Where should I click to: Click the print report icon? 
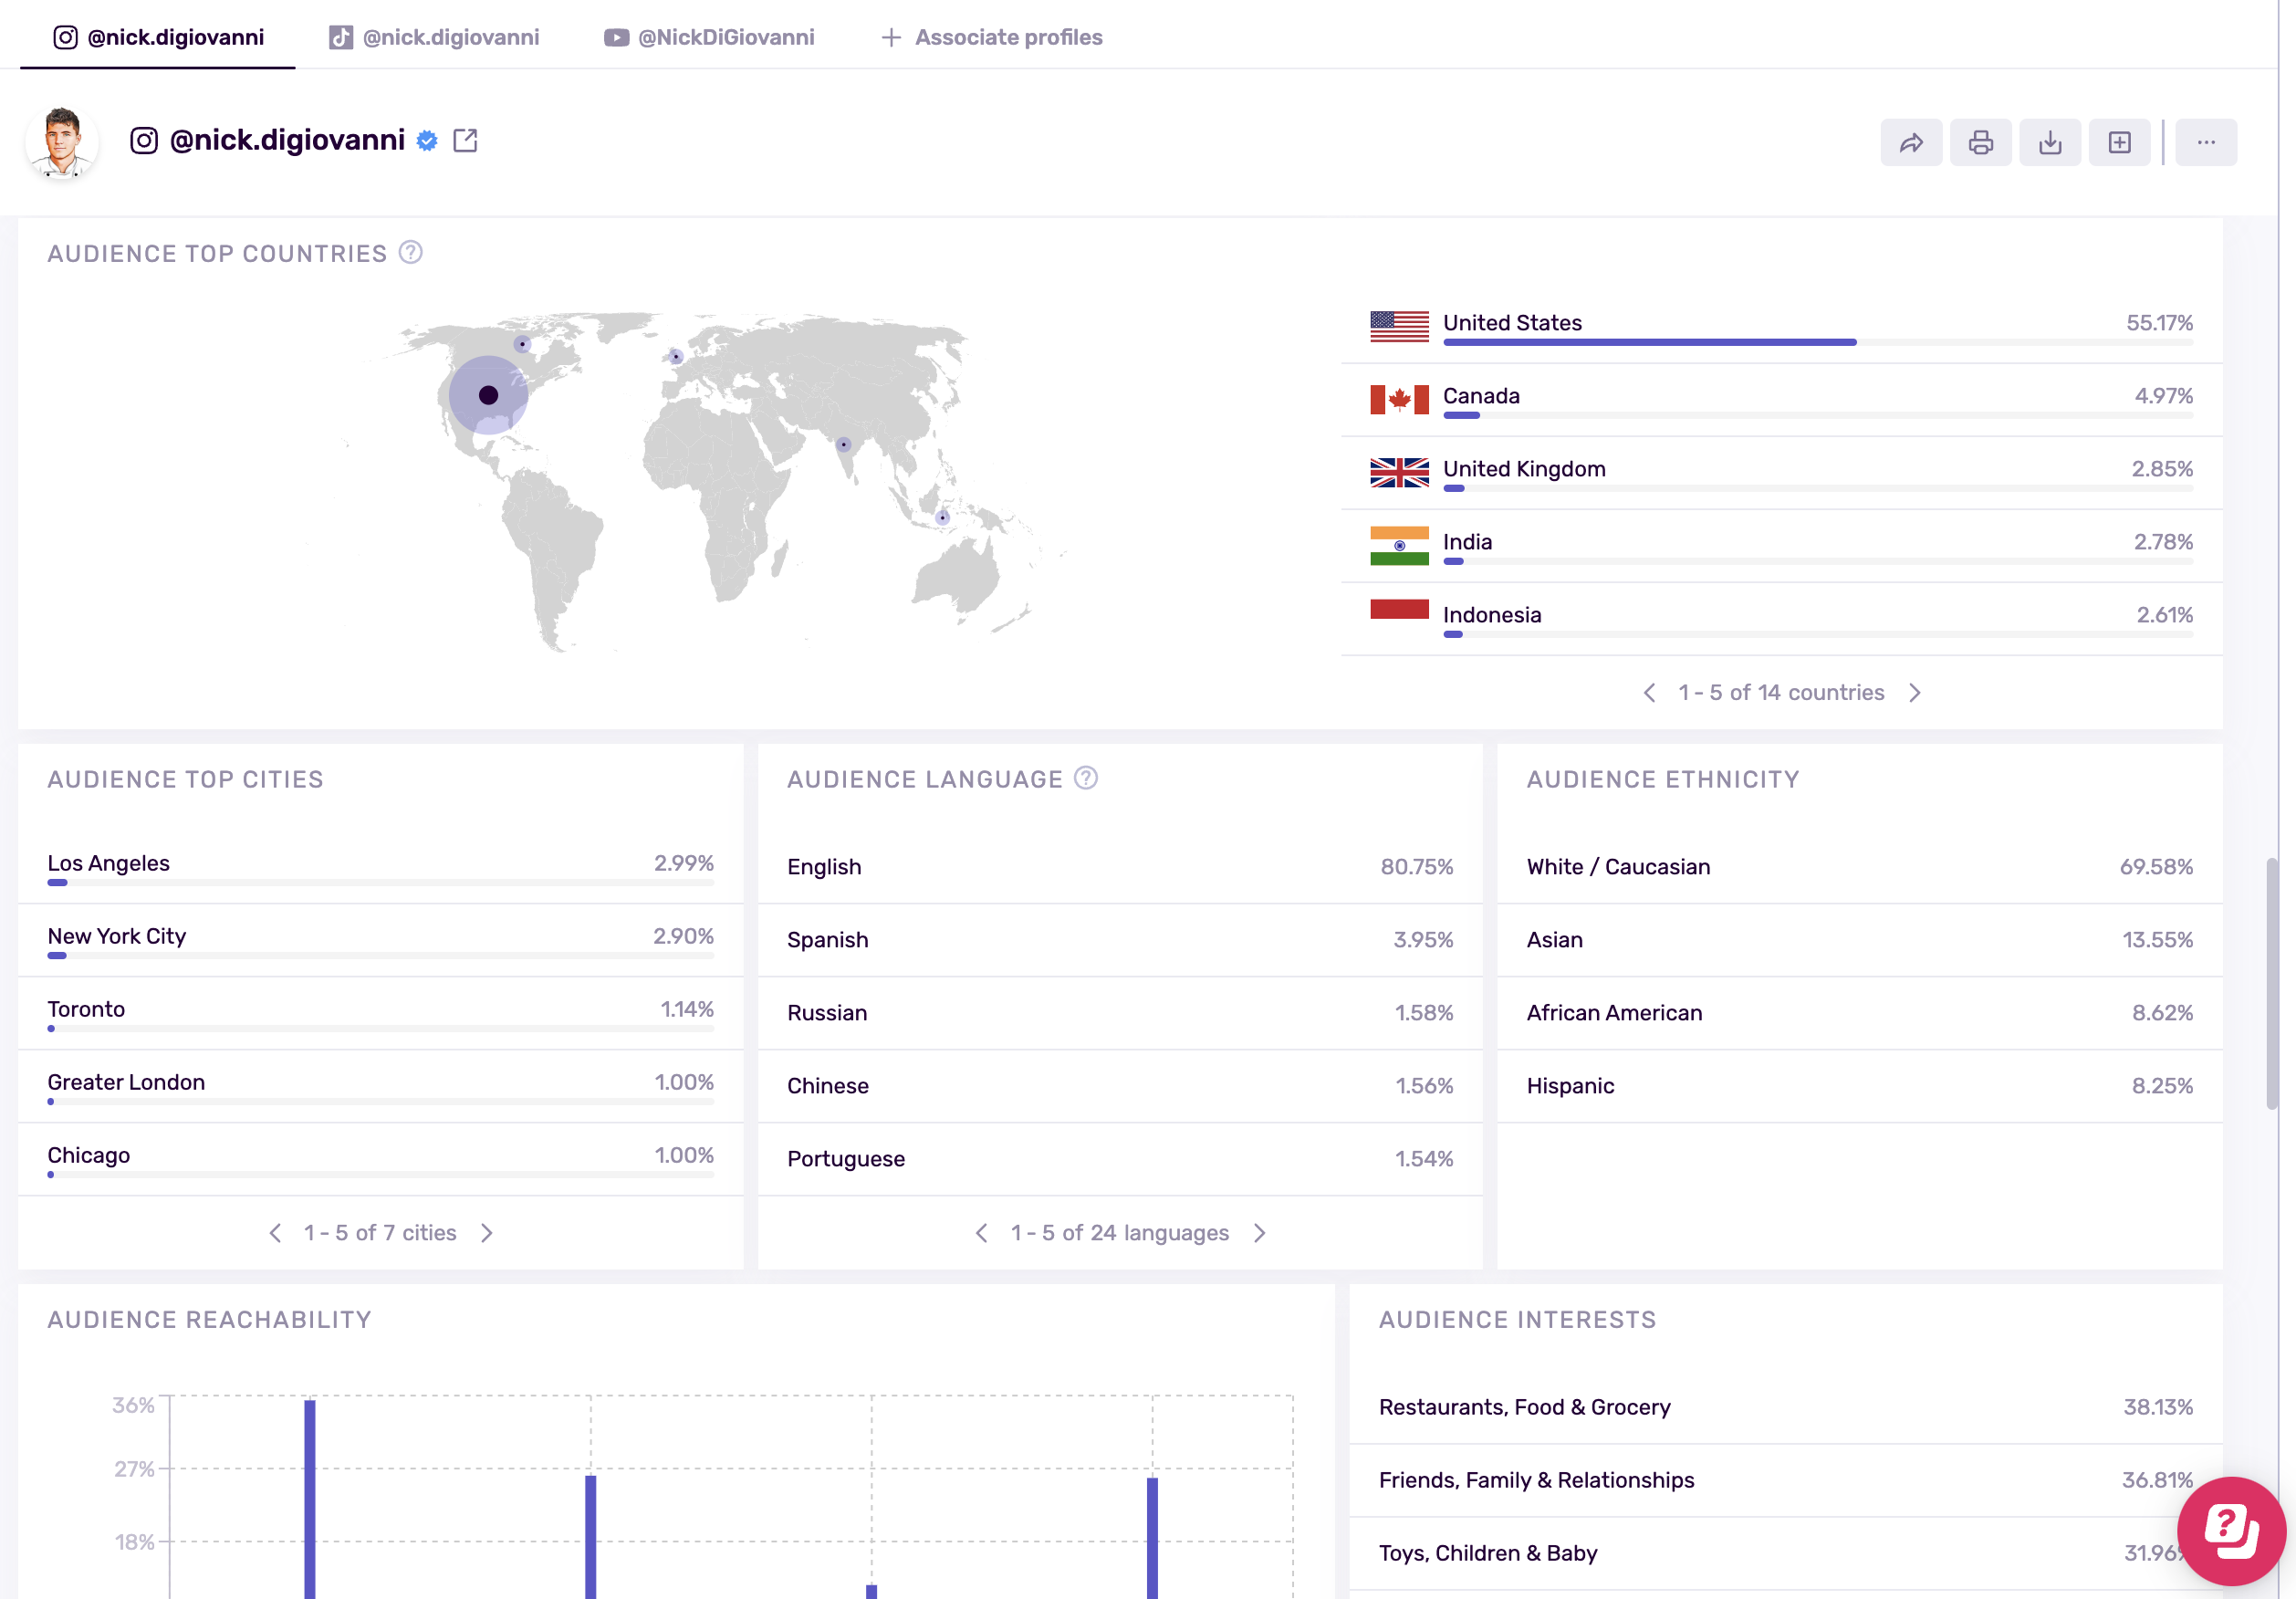coord(1981,142)
